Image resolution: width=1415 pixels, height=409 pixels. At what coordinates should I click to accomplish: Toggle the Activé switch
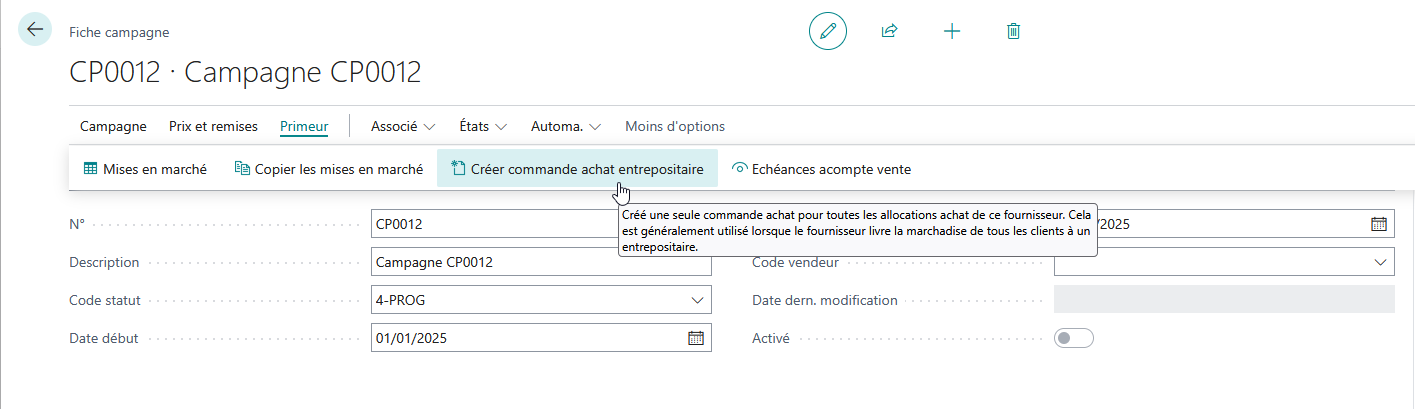click(1074, 338)
